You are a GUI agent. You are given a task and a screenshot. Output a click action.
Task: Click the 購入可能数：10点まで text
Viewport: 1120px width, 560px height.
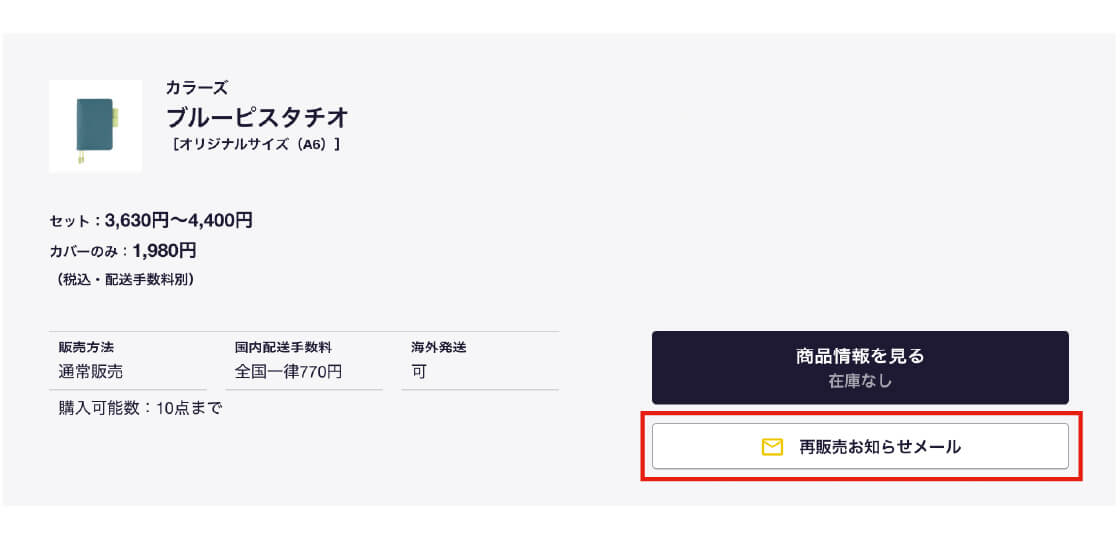(x=140, y=408)
